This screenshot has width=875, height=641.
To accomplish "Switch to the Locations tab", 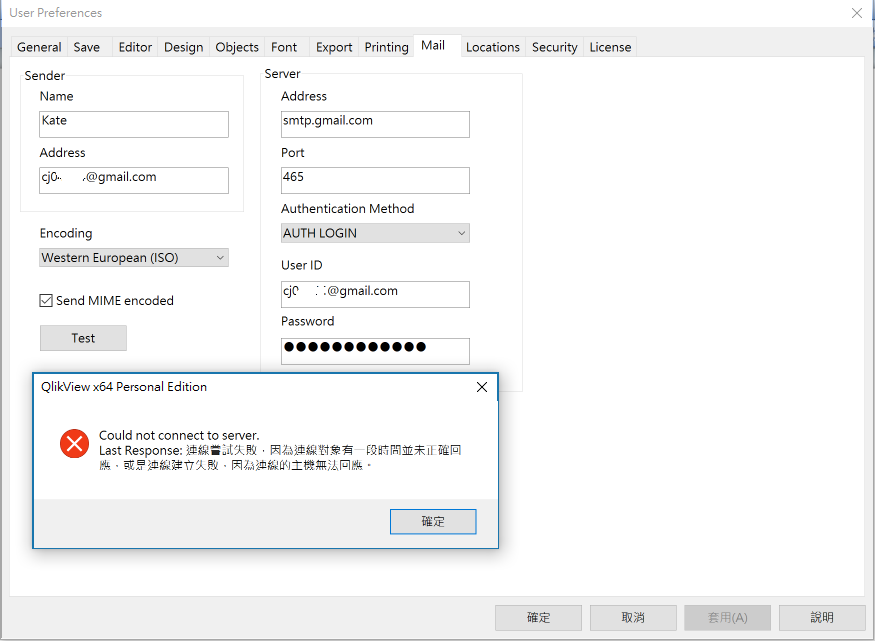I will pyautogui.click(x=492, y=47).
